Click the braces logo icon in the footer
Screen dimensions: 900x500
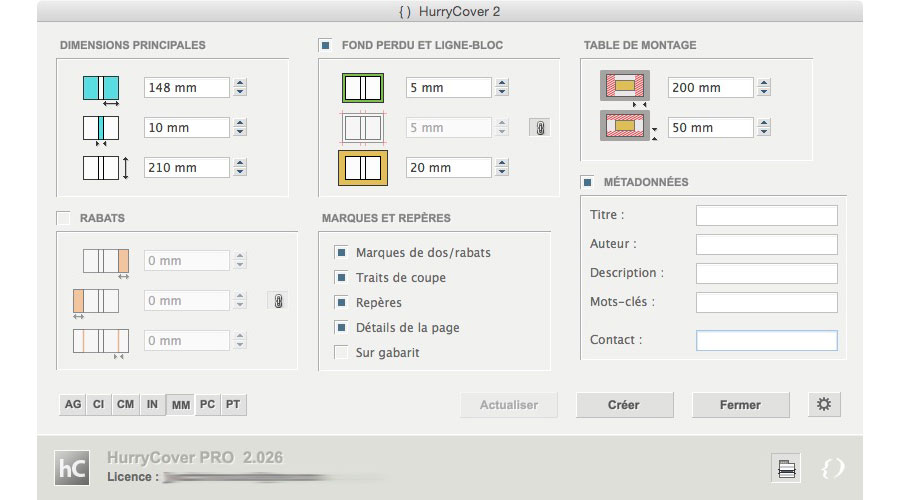point(832,468)
